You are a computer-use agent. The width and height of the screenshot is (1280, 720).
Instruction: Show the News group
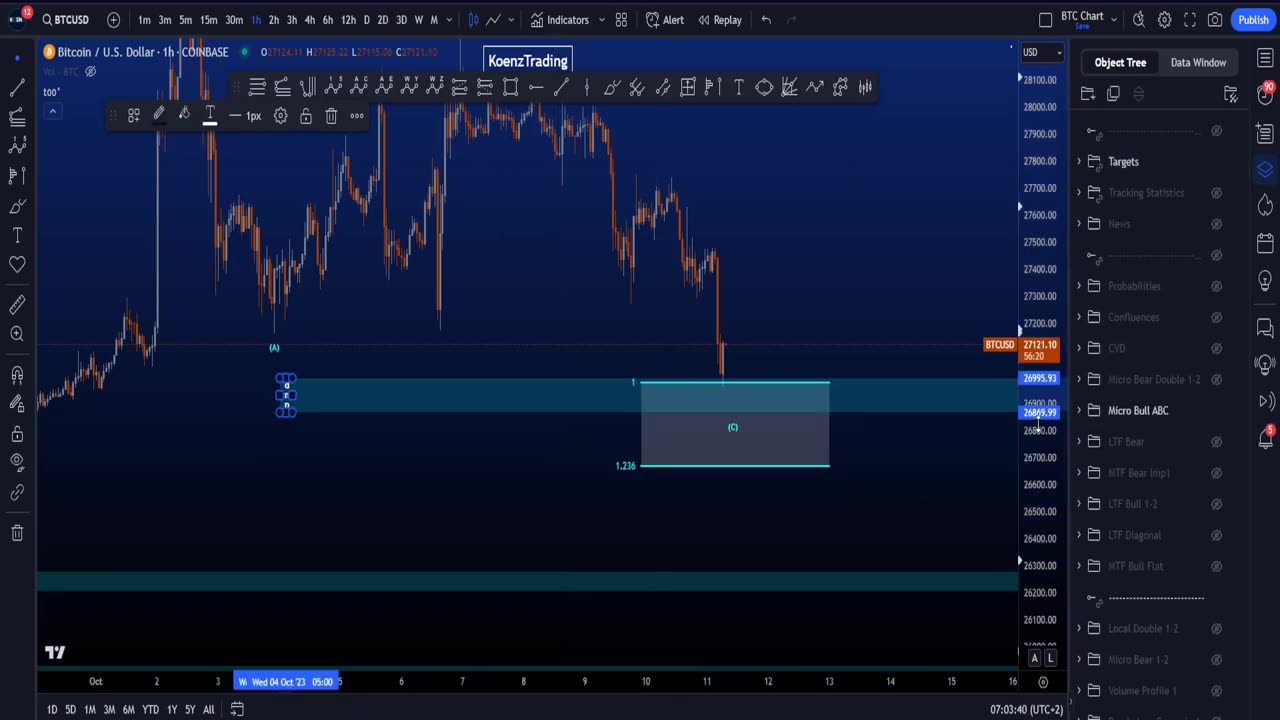point(1217,224)
